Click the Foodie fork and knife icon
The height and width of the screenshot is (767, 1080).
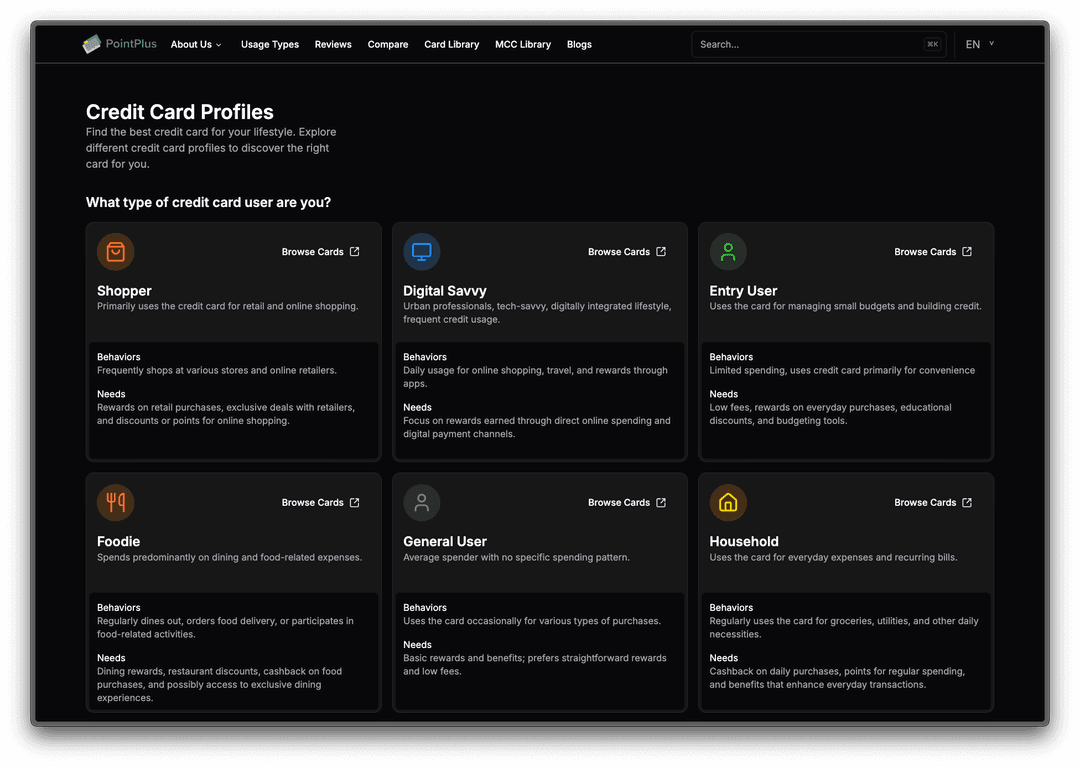[x=115, y=502]
